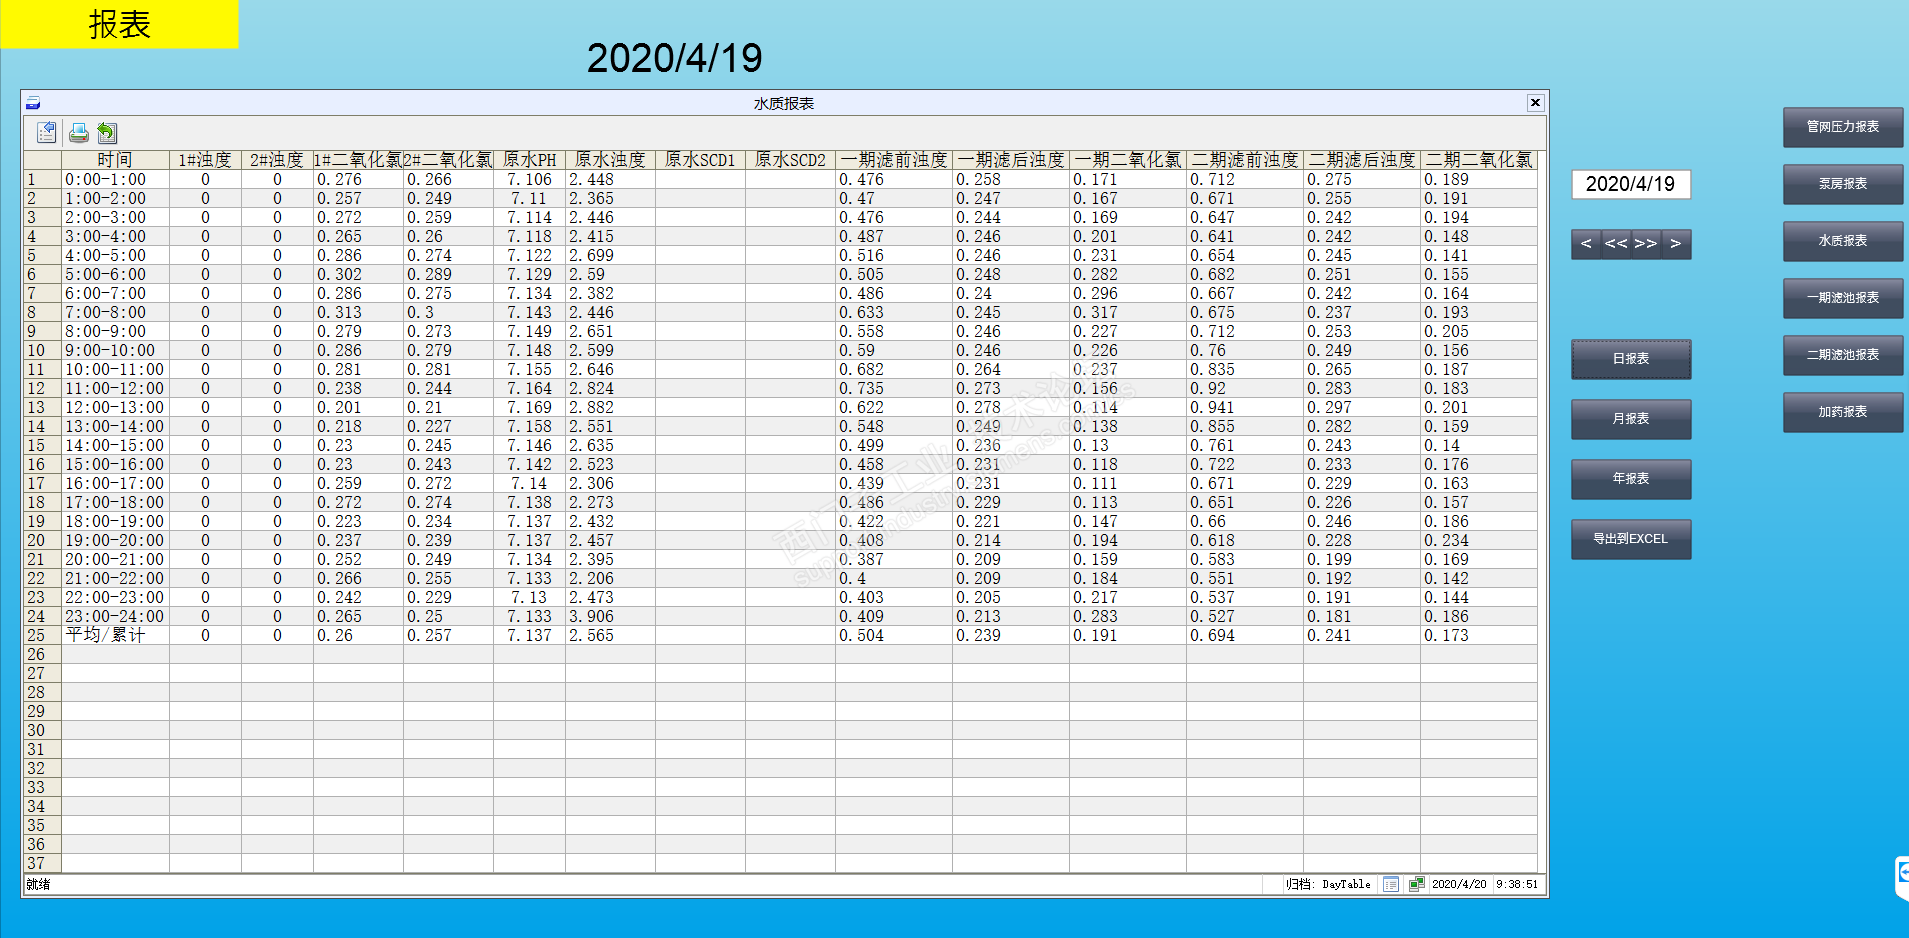The image size is (1909, 938).
Task: Select the 一期滤后浊度 column header
Action: (1011, 160)
